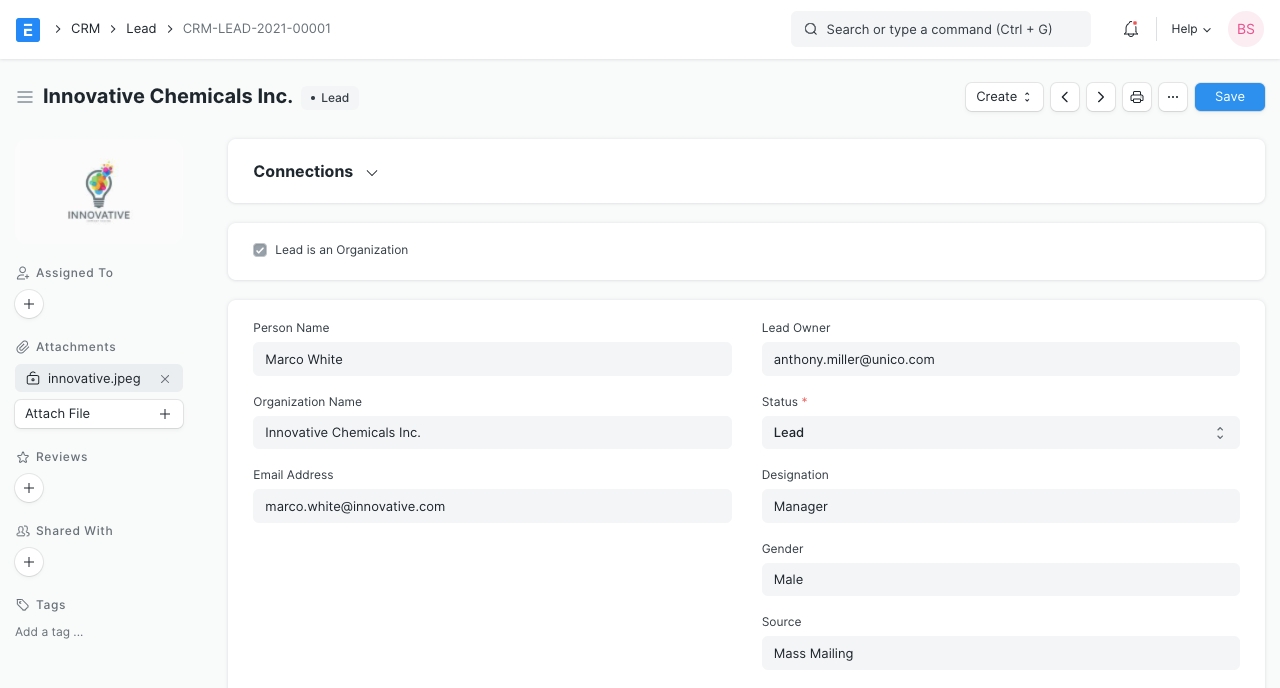Add an assignee under Assigned To
Image resolution: width=1280 pixels, height=688 pixels.
(x=29, y=304)
